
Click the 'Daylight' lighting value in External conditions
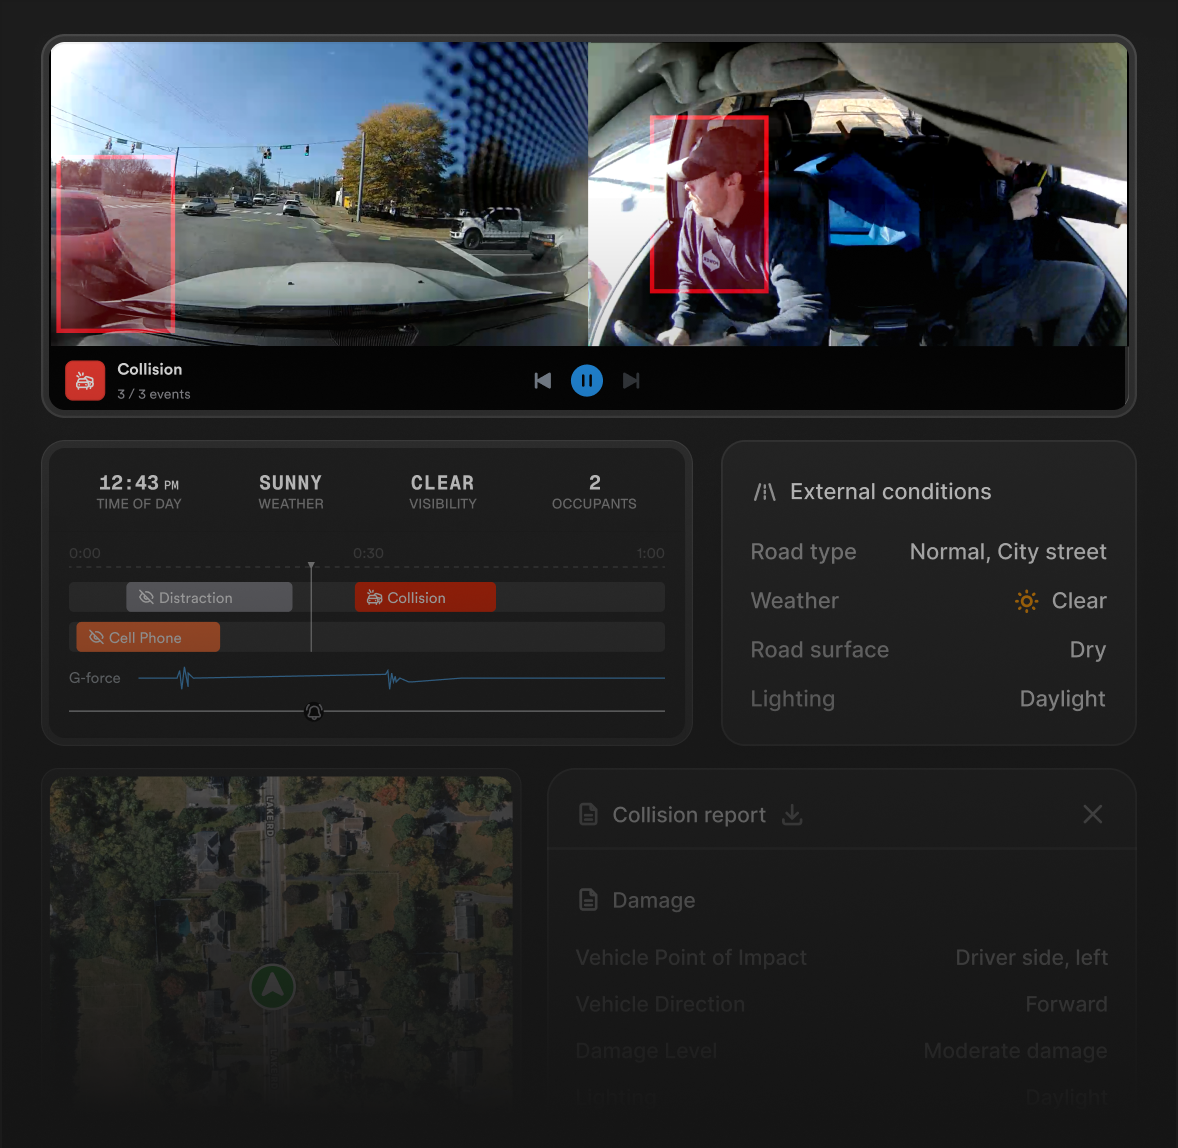pyautogui.click(x=1062, y=699)
